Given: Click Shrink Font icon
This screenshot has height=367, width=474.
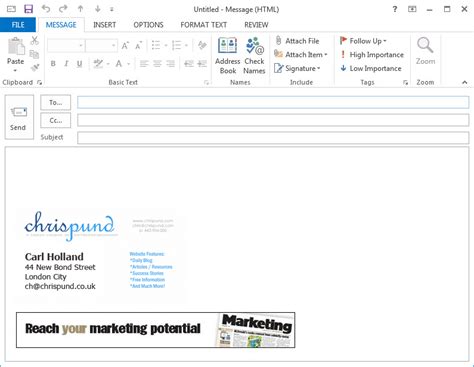Looking at the screenshot, I should coord(138,45).
